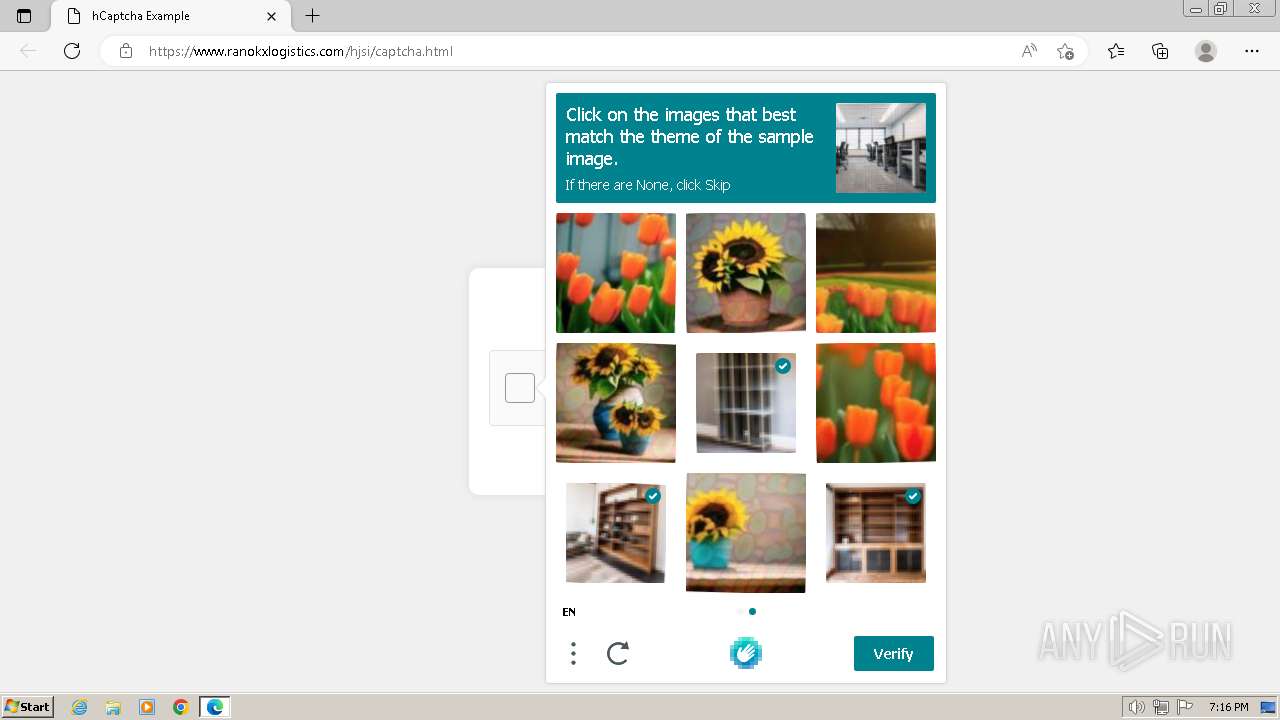Open the tab actions menu icon

click(x=24, y=16)
